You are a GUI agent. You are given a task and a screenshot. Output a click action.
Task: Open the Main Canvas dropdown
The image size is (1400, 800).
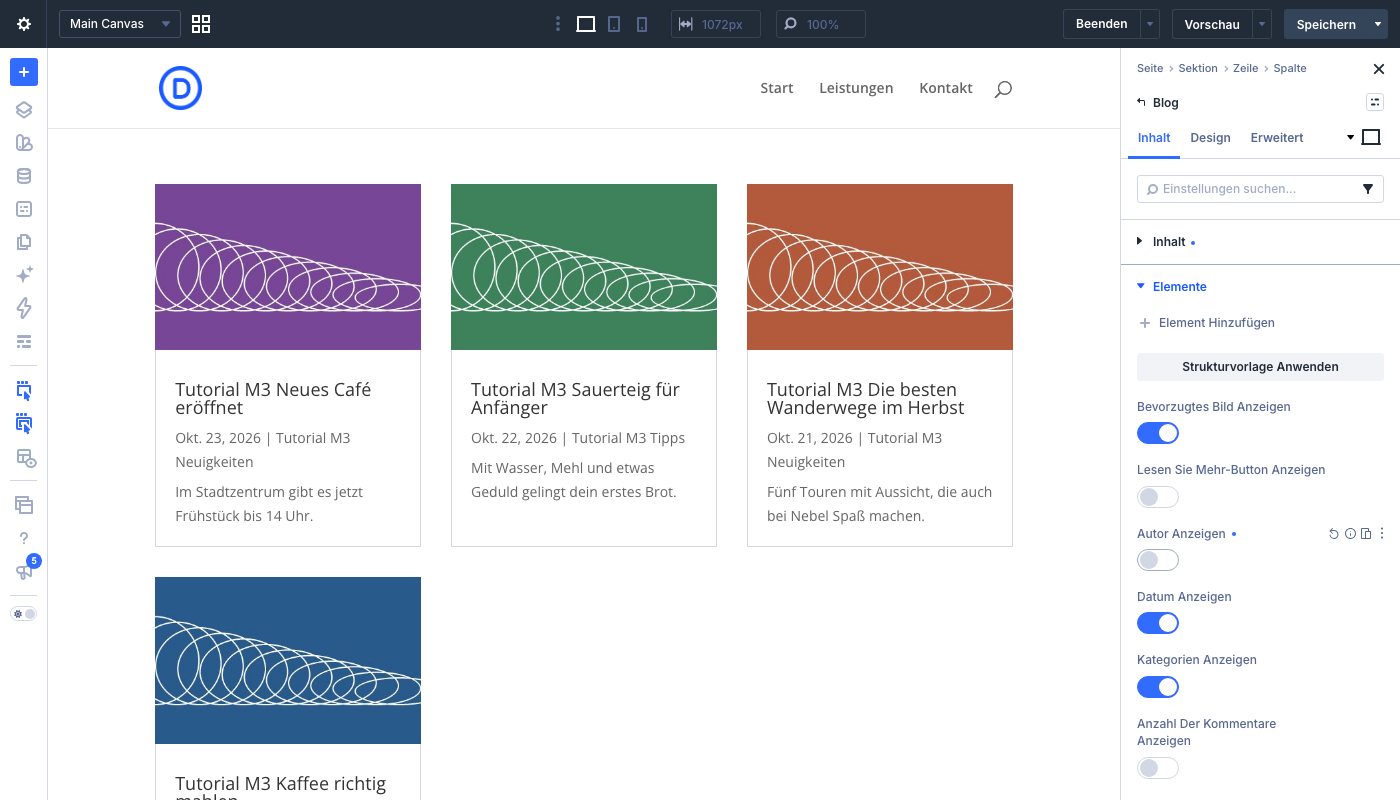(x=120, y=24)
